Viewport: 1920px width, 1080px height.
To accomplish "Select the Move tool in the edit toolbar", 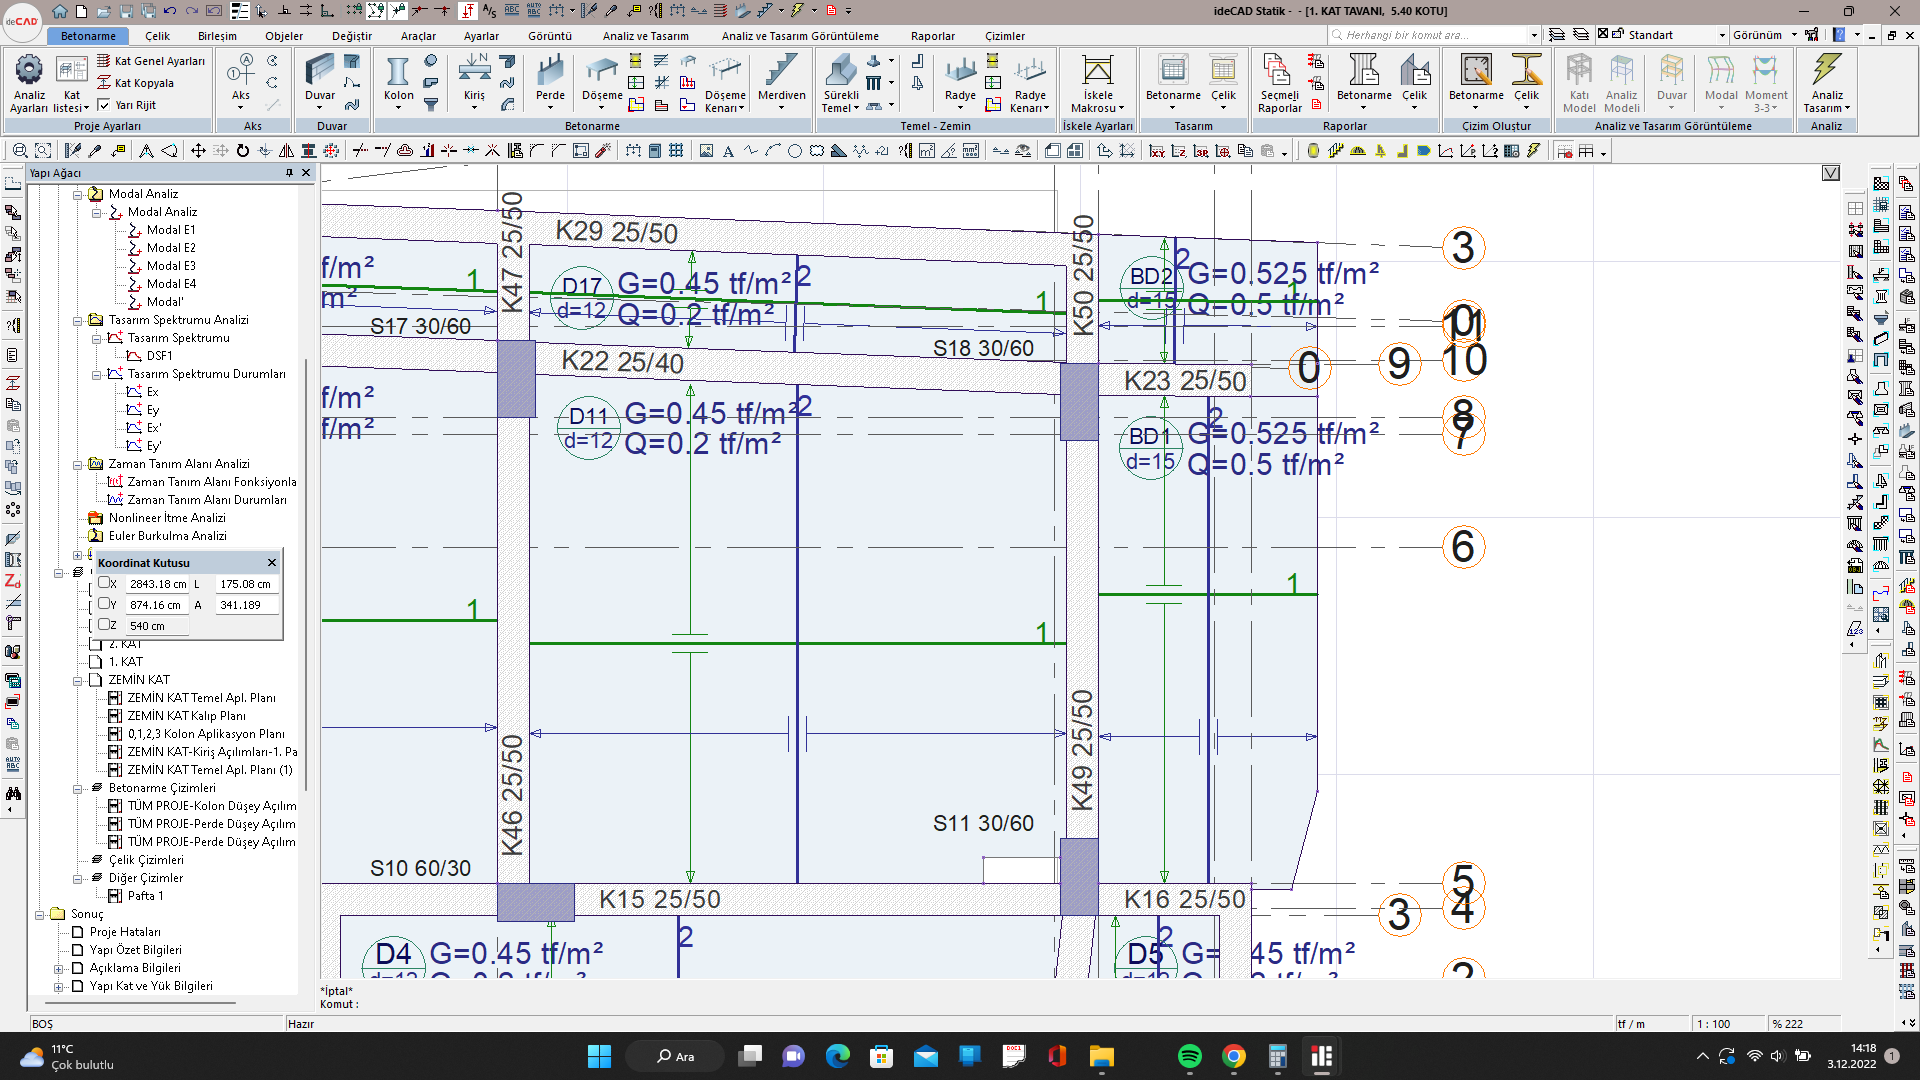I will [x=198, y=151].
